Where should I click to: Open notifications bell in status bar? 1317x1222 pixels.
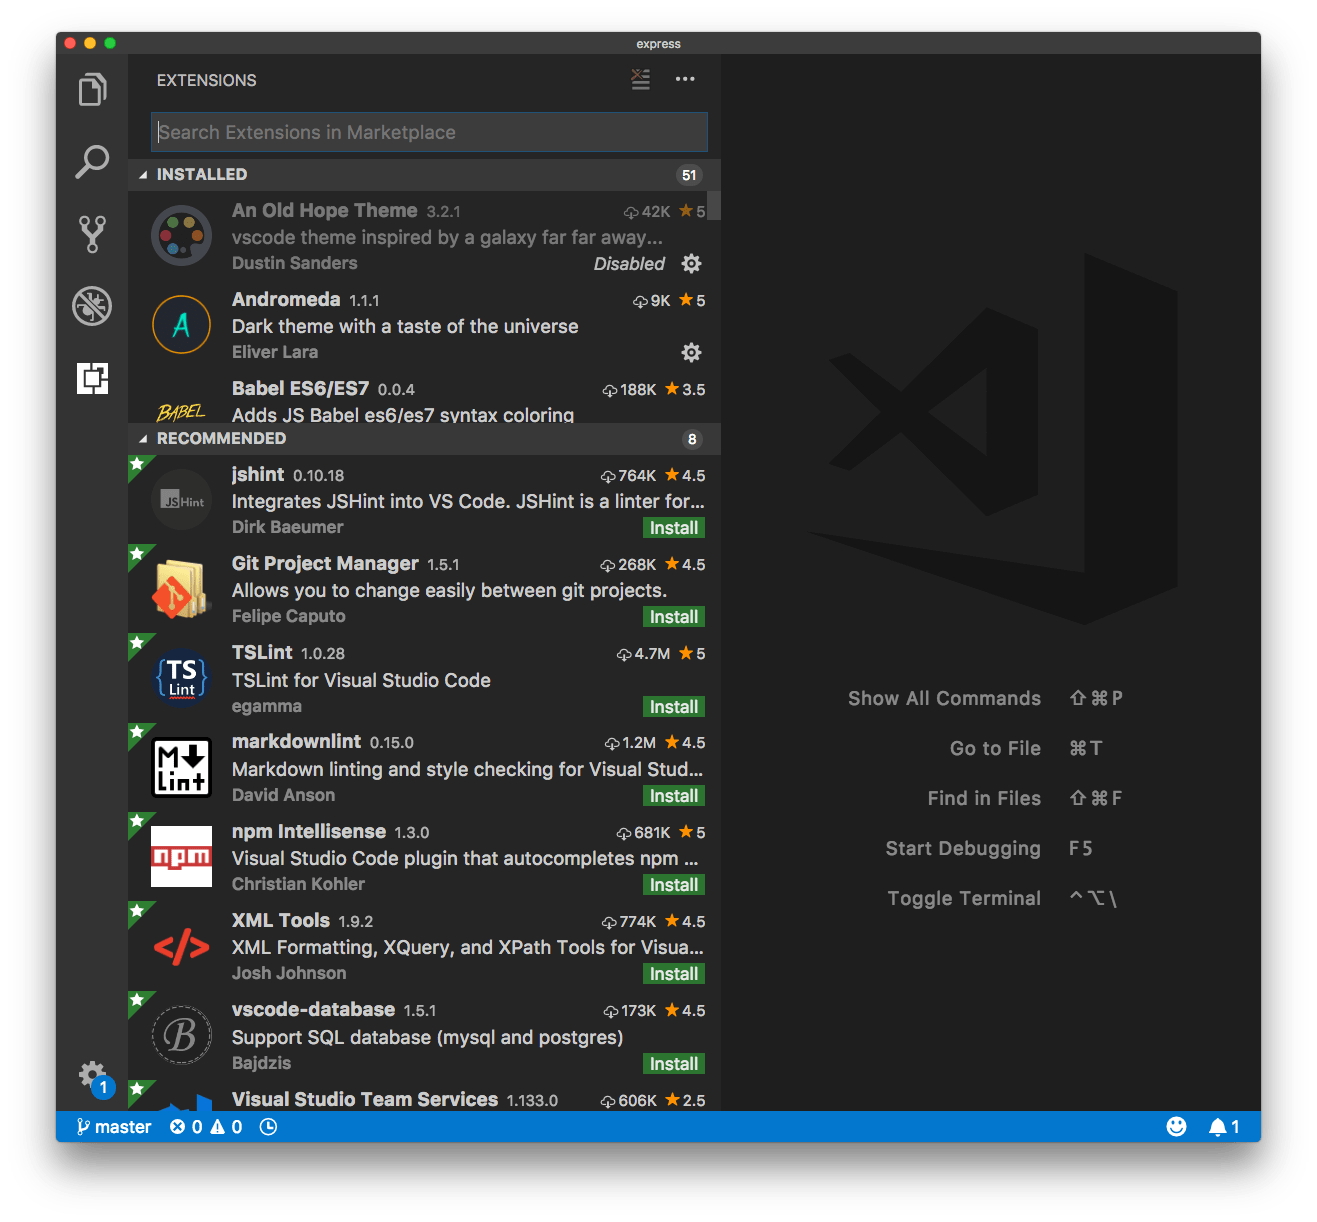pyautogui.click(x=1224, y=1127)
